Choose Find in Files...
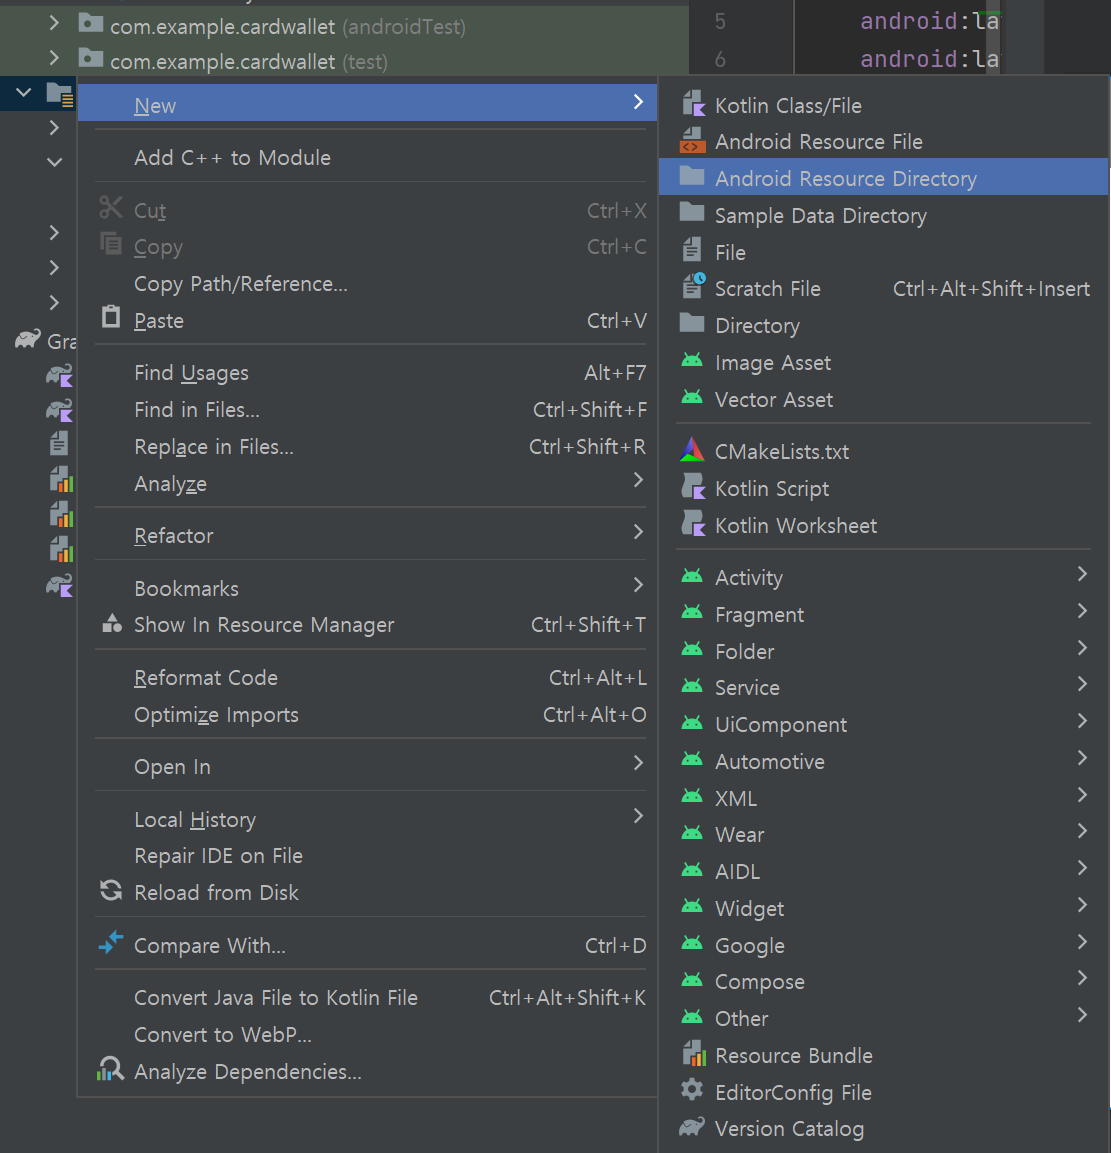Image resolution: width=1111 pixels, height=1153 pixels. (x=367, y=410)
